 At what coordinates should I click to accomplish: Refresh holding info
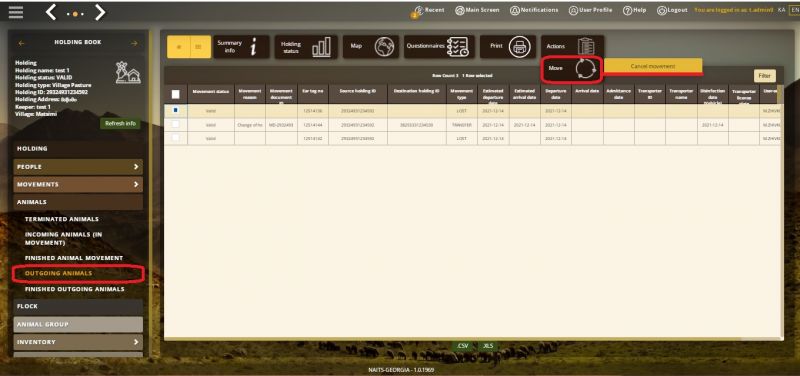(120, 123)
